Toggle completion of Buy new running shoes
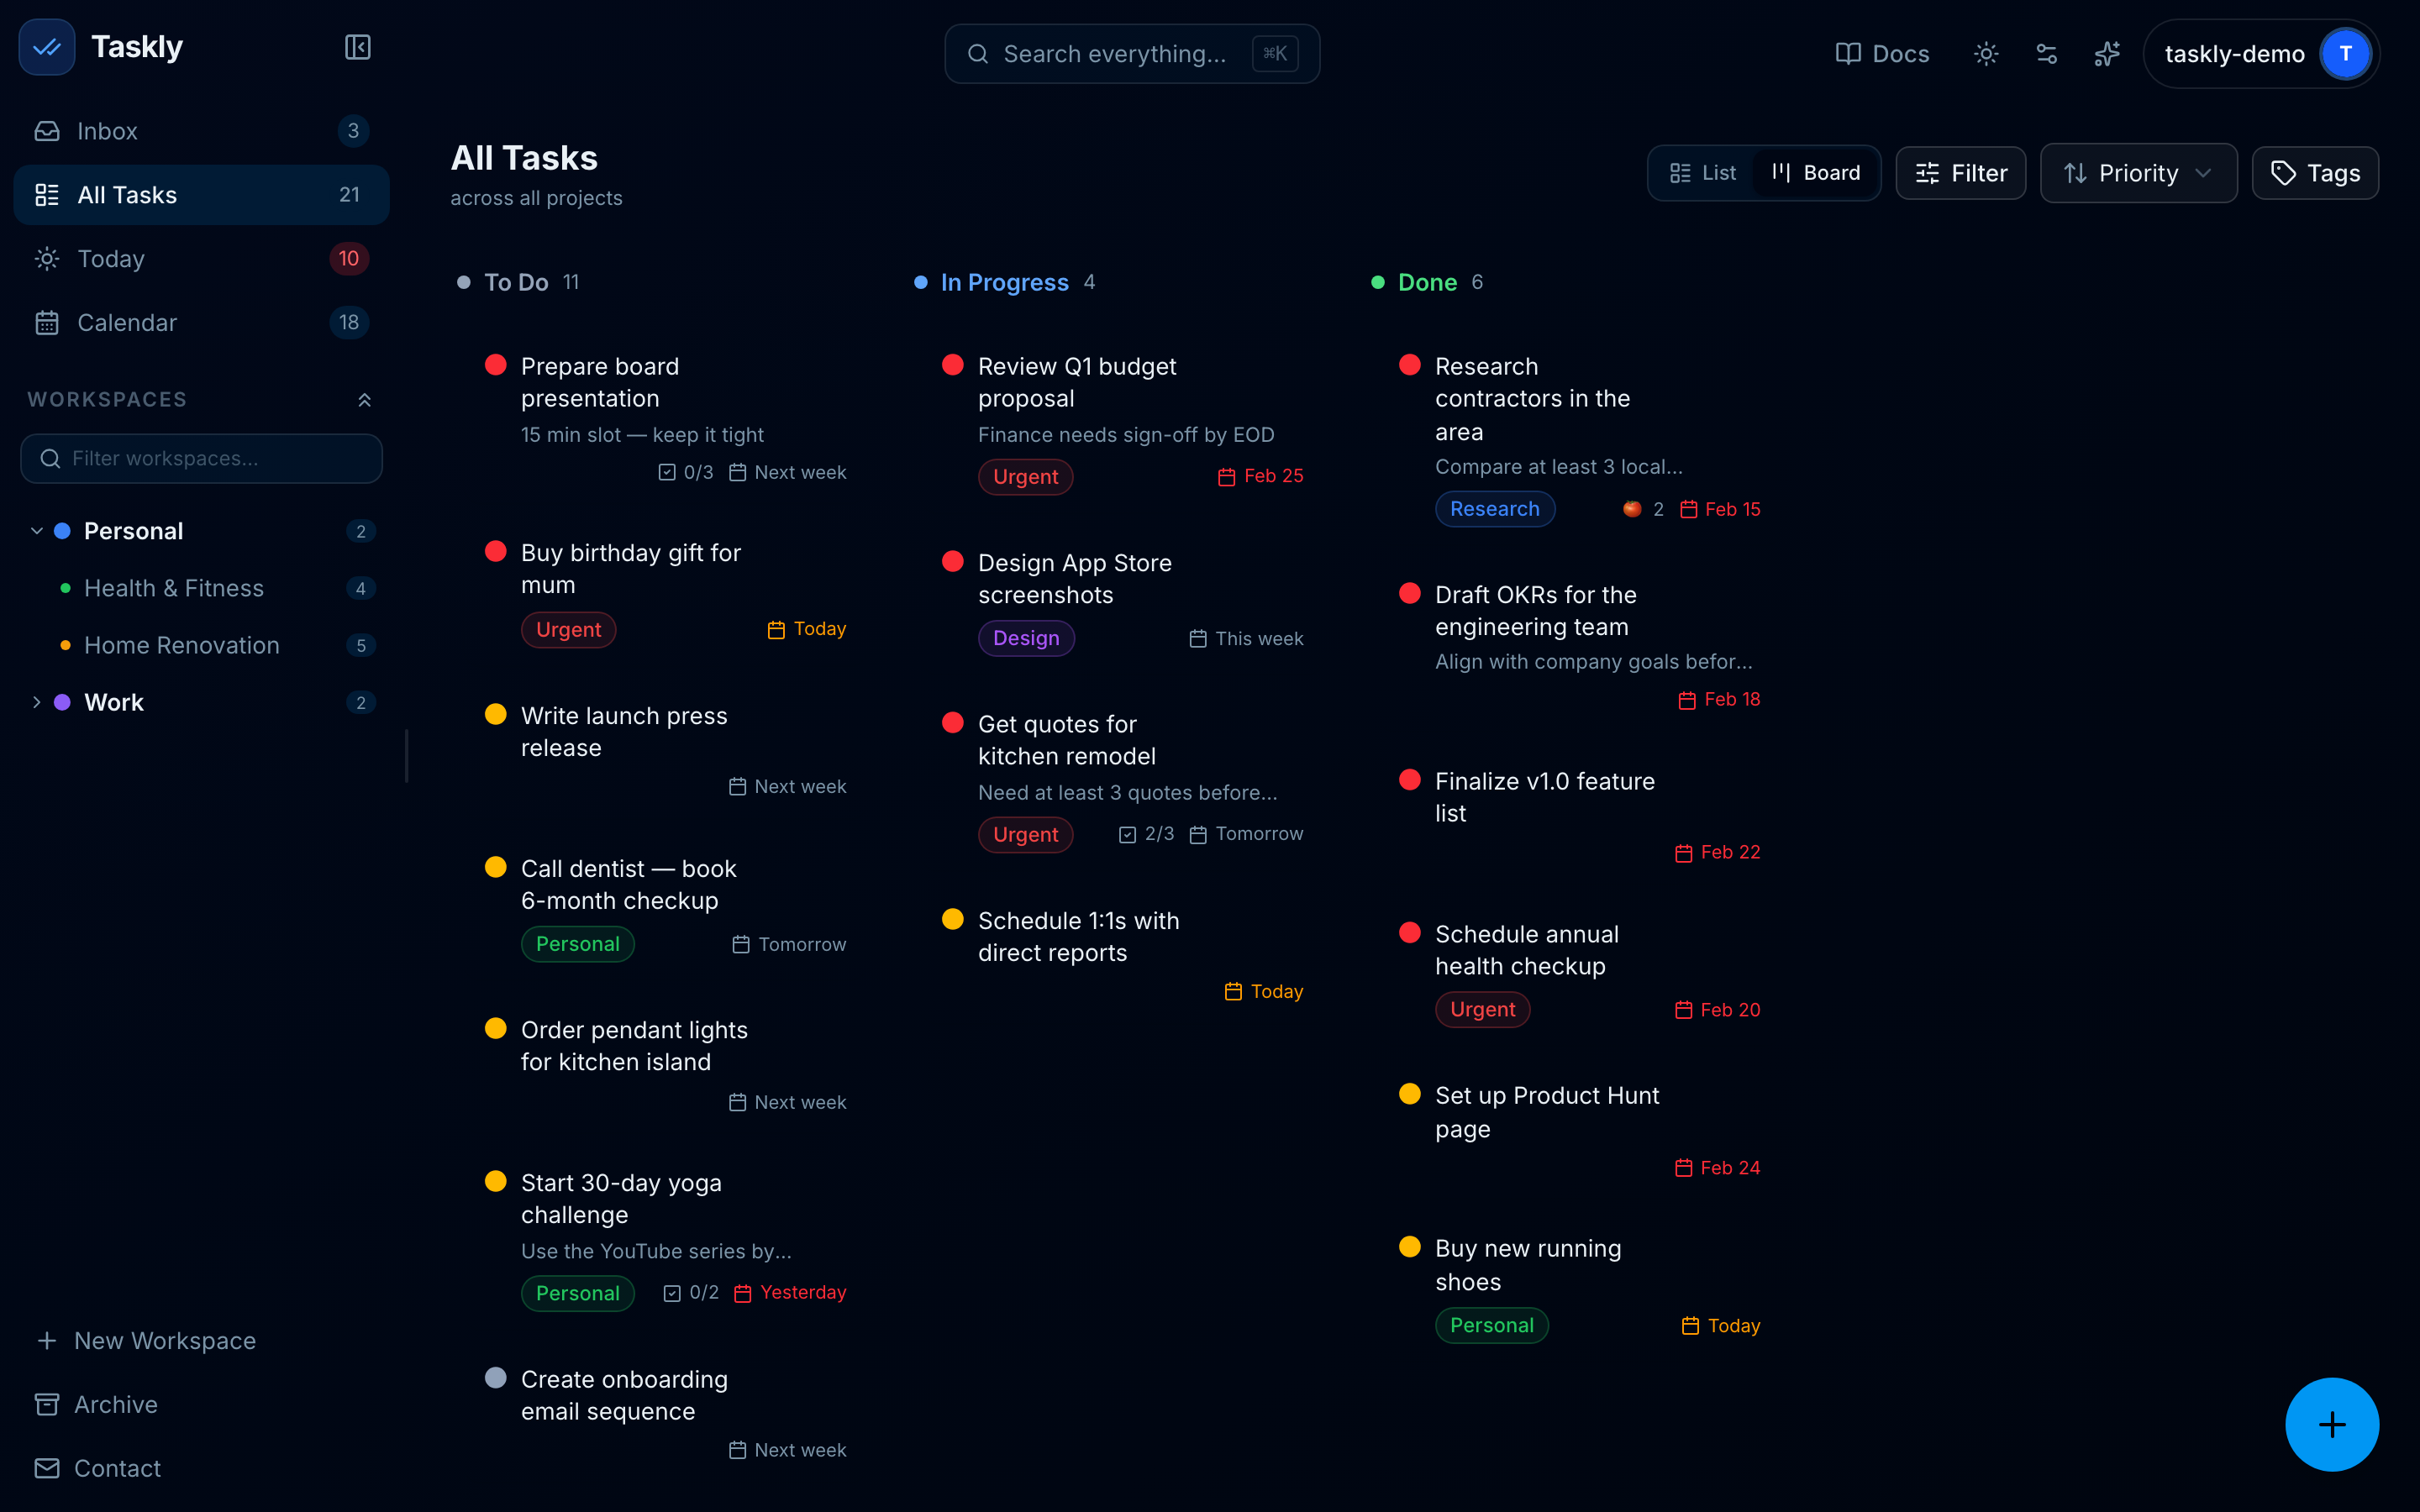The width and height of the screenshot is (2420, 1512). click(1409, 1247)
